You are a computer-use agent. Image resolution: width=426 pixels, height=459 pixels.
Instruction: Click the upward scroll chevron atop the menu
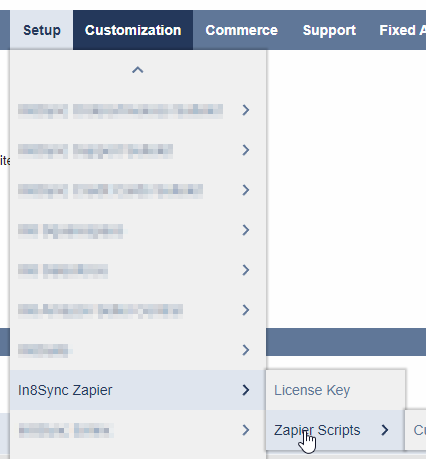(138, 70)
